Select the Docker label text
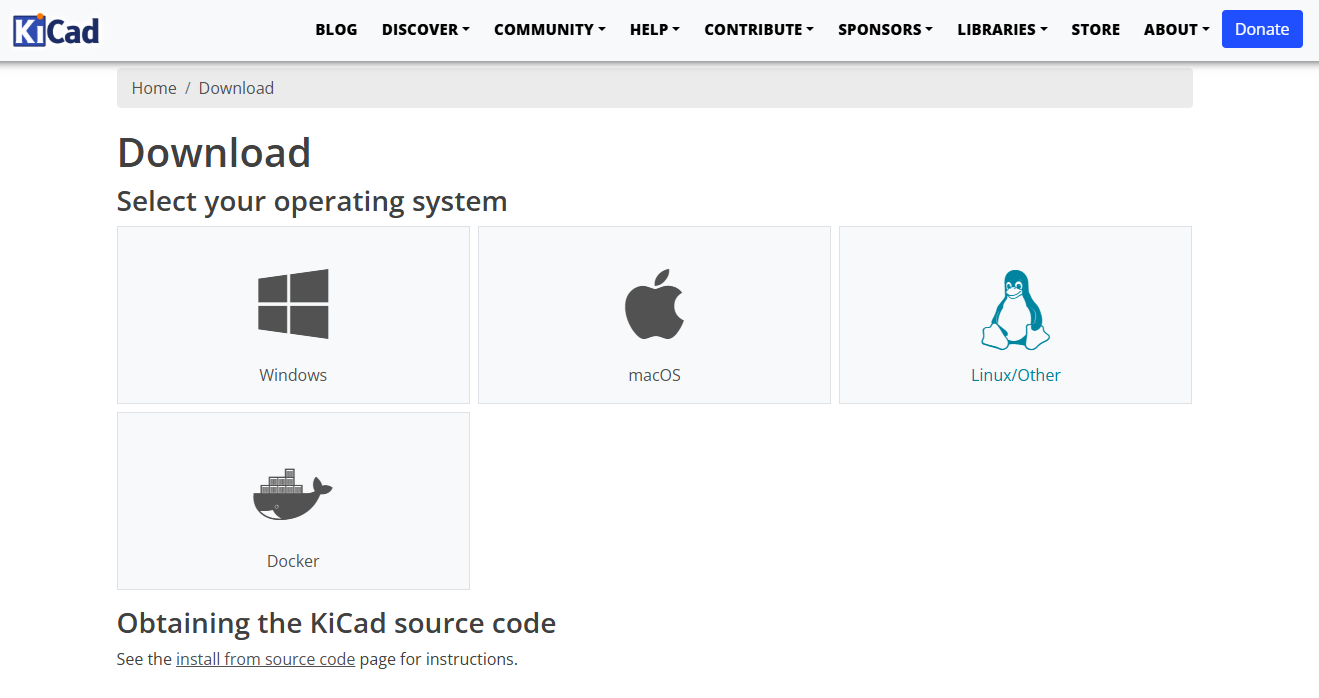Image resolution: width=1319 pixels, height=698 pixels. pos(293,561)
